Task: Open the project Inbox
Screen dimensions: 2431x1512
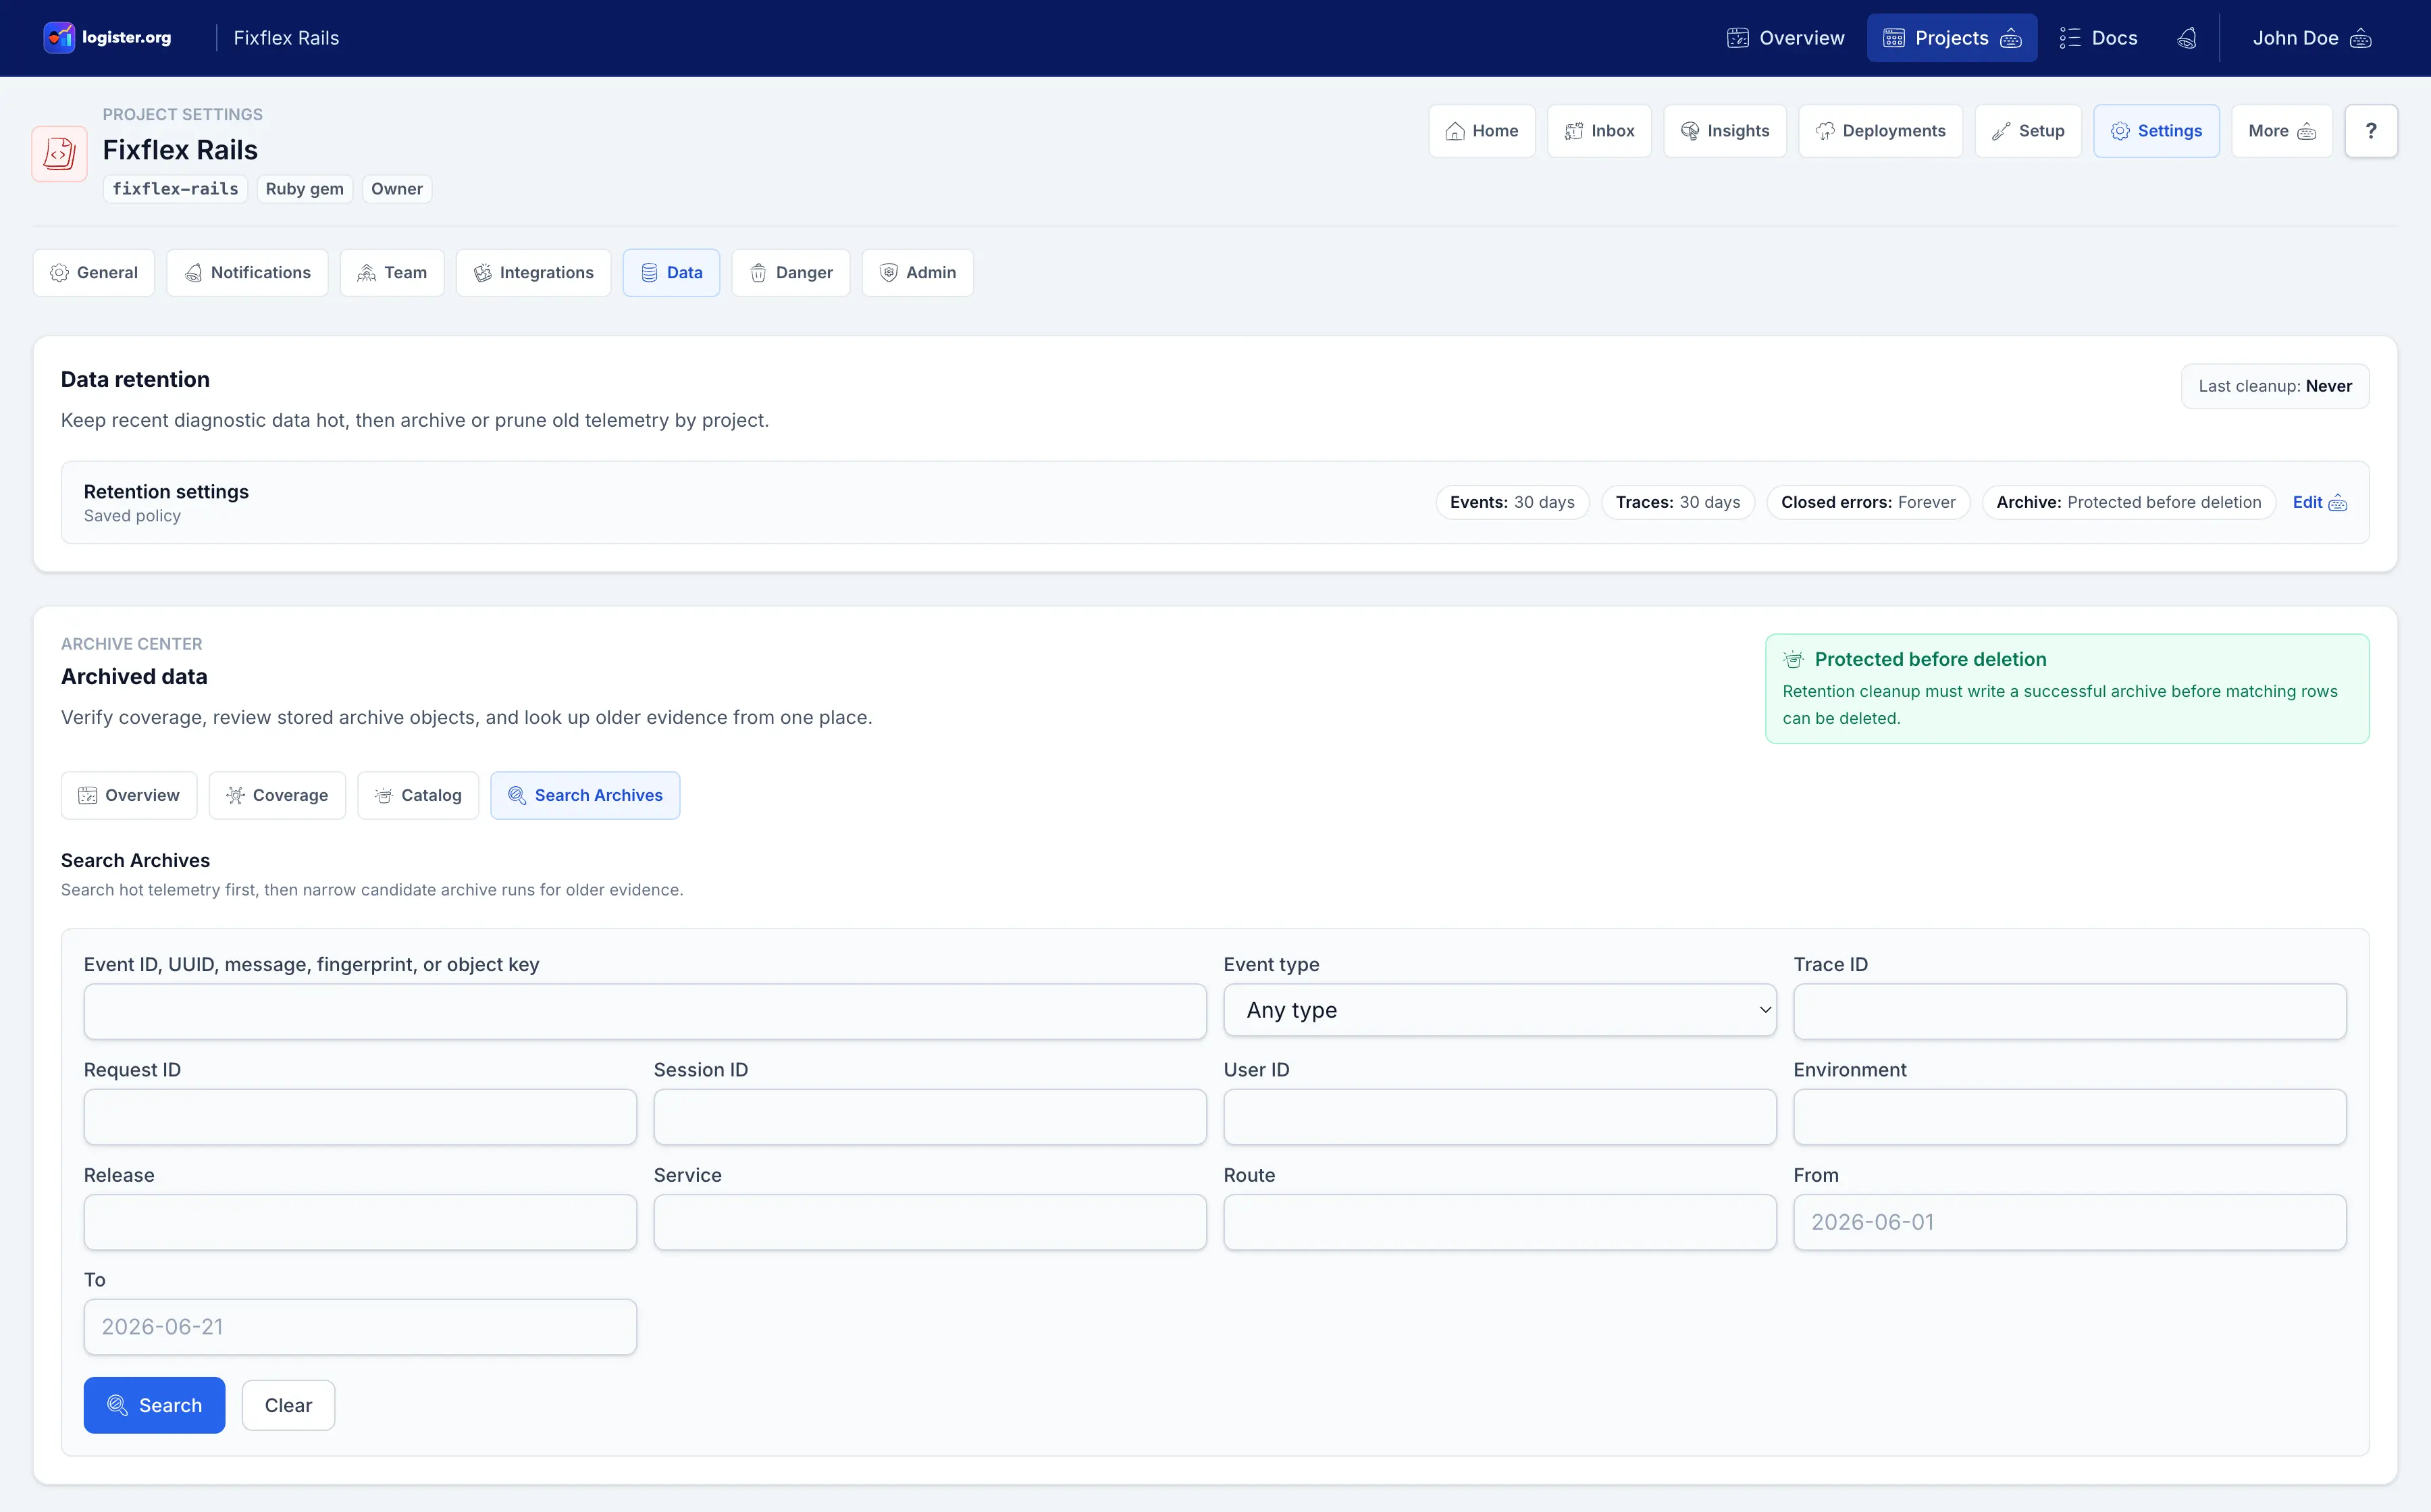Action: point(1599,131)
